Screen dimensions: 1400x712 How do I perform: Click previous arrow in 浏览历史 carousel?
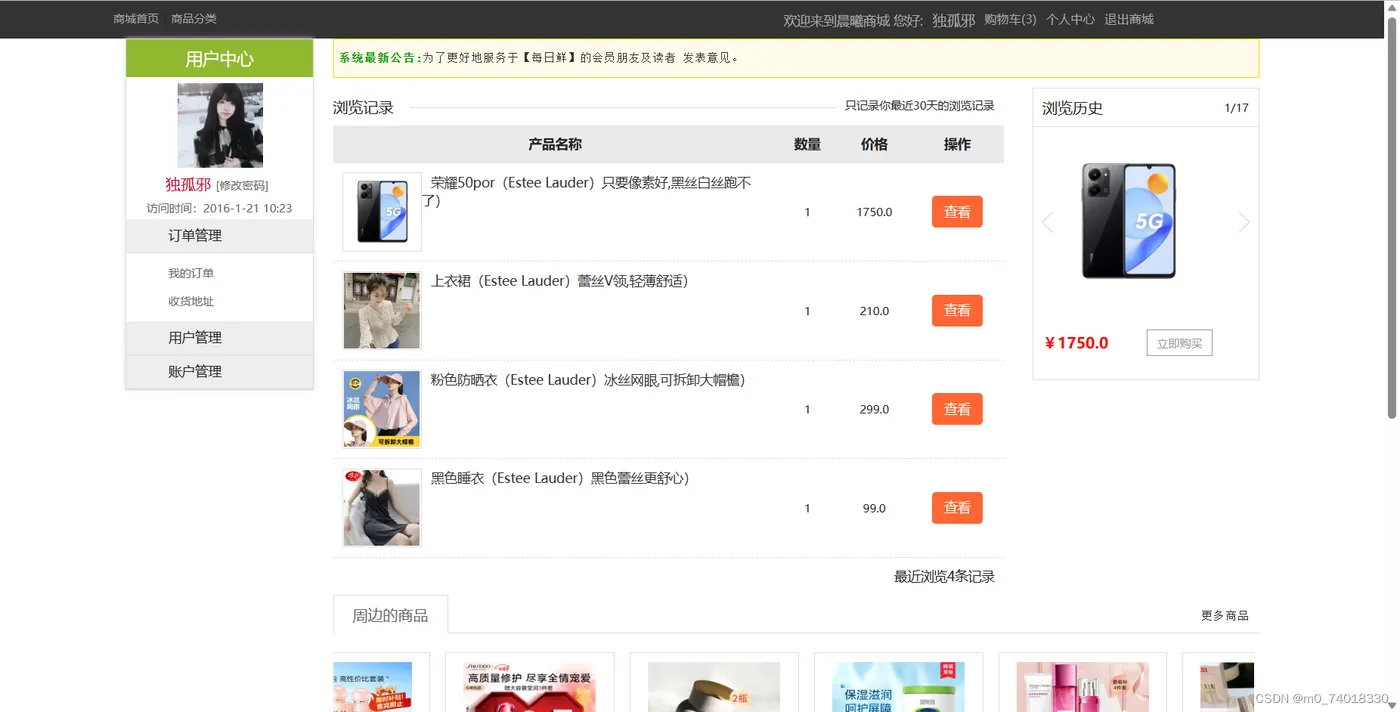click(1048, 222)
